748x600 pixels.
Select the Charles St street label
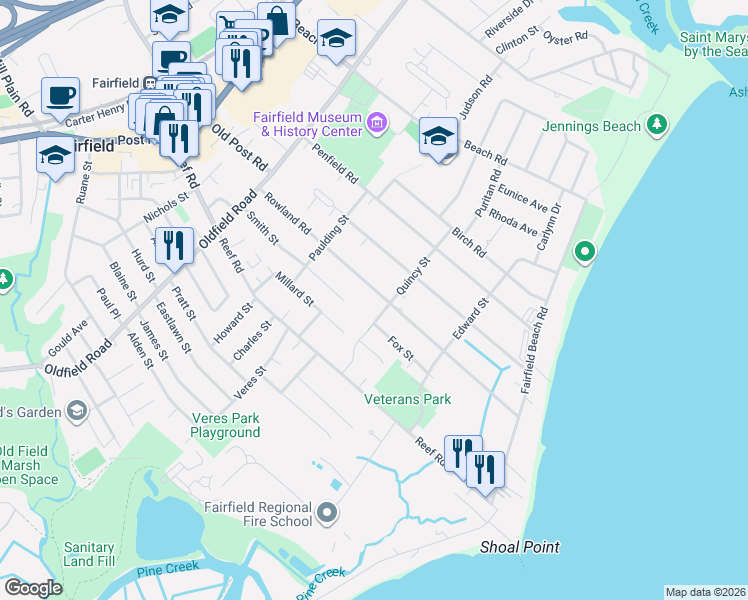(252, 341)
